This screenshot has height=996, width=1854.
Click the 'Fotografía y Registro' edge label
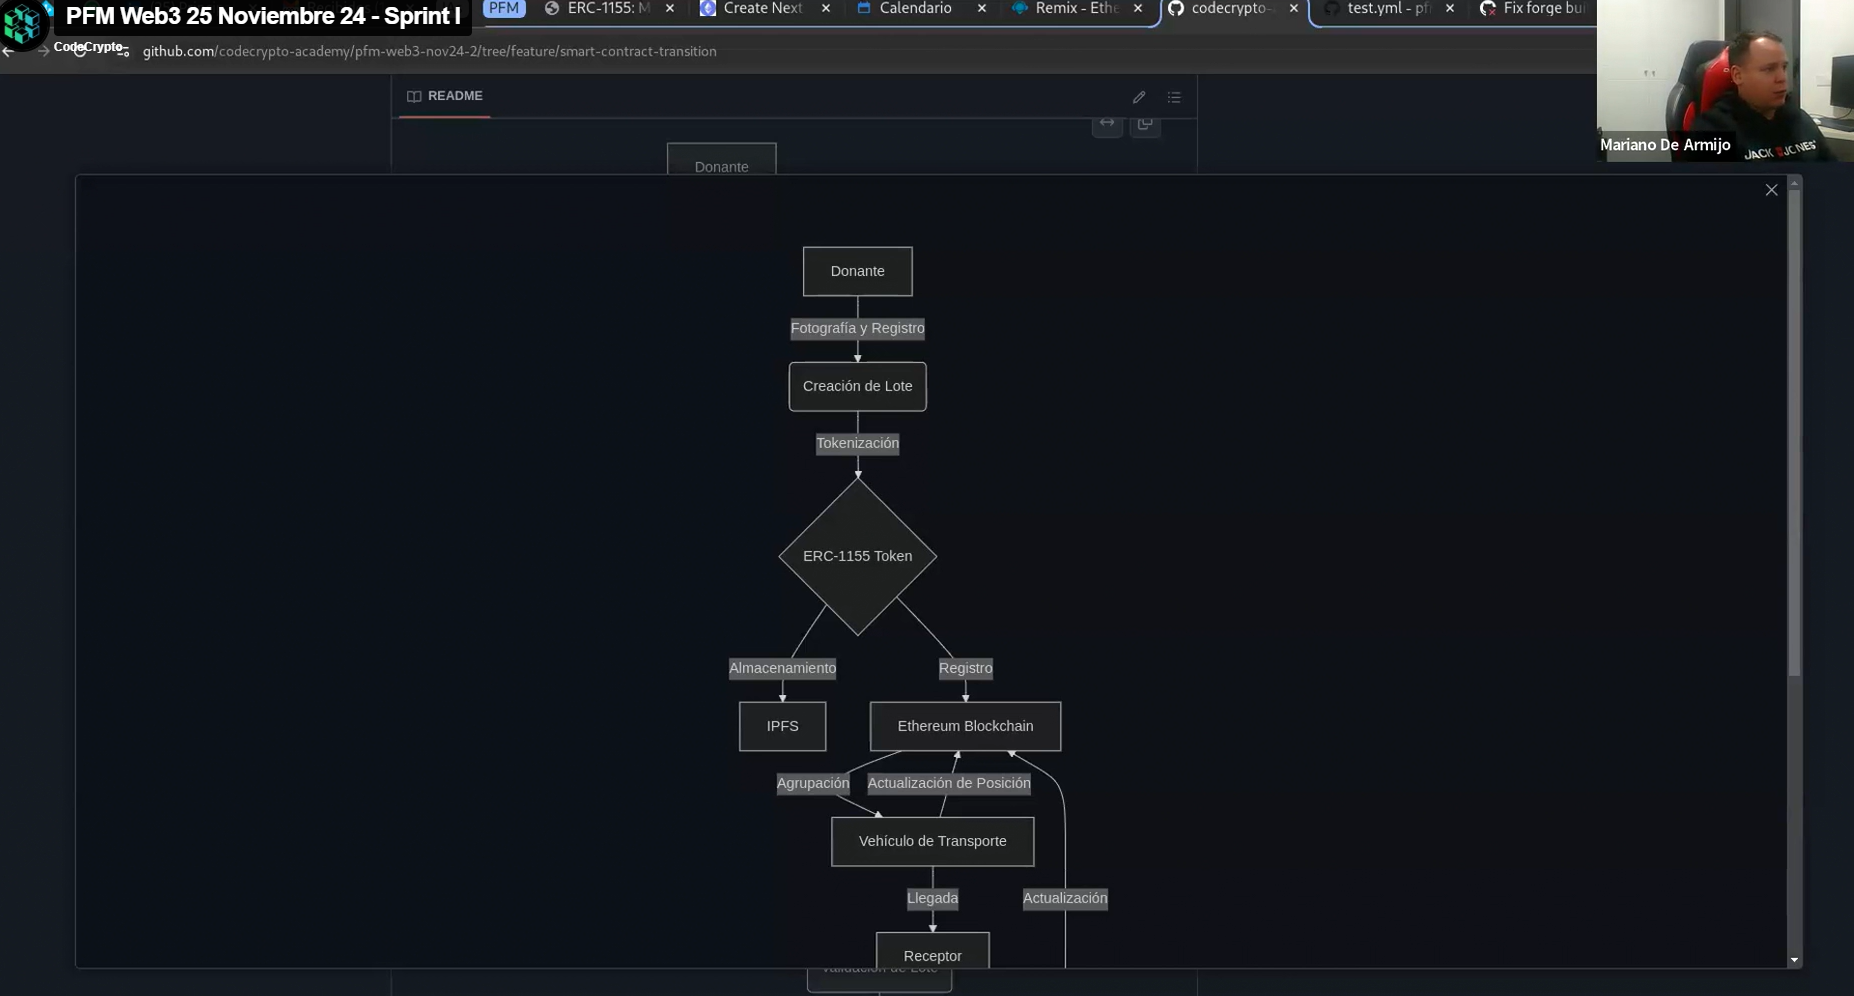[x=857, y=328]
